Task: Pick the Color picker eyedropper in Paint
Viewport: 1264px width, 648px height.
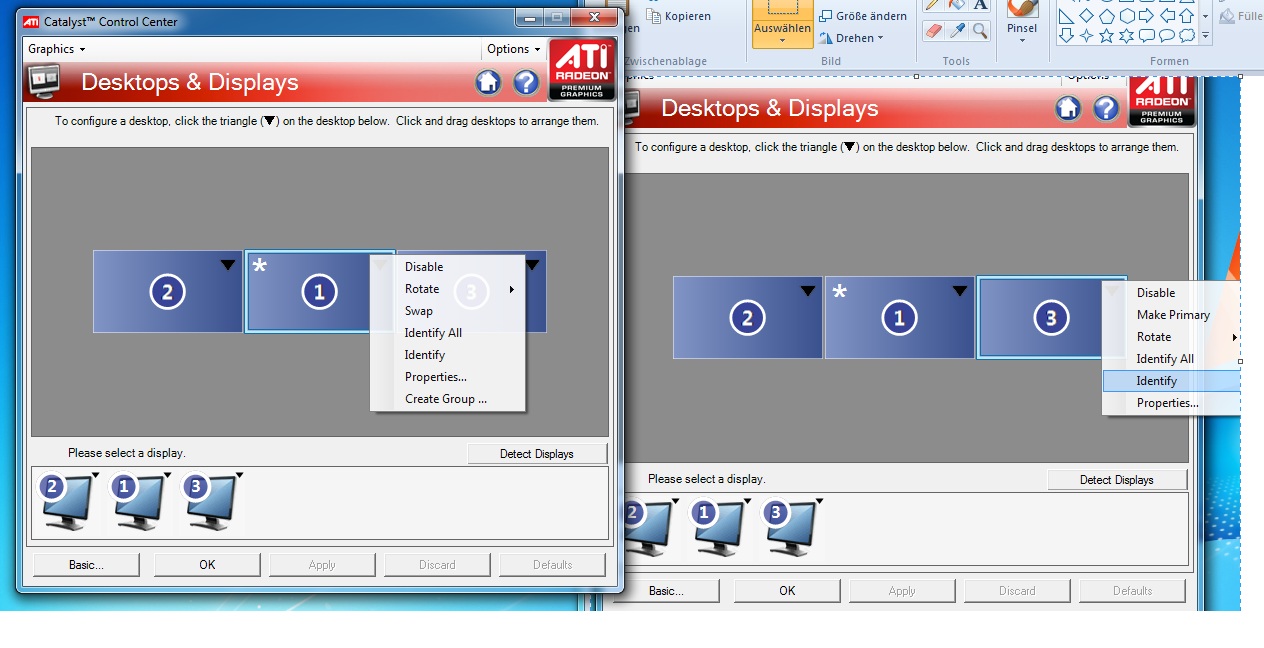Action: (957, 31)
